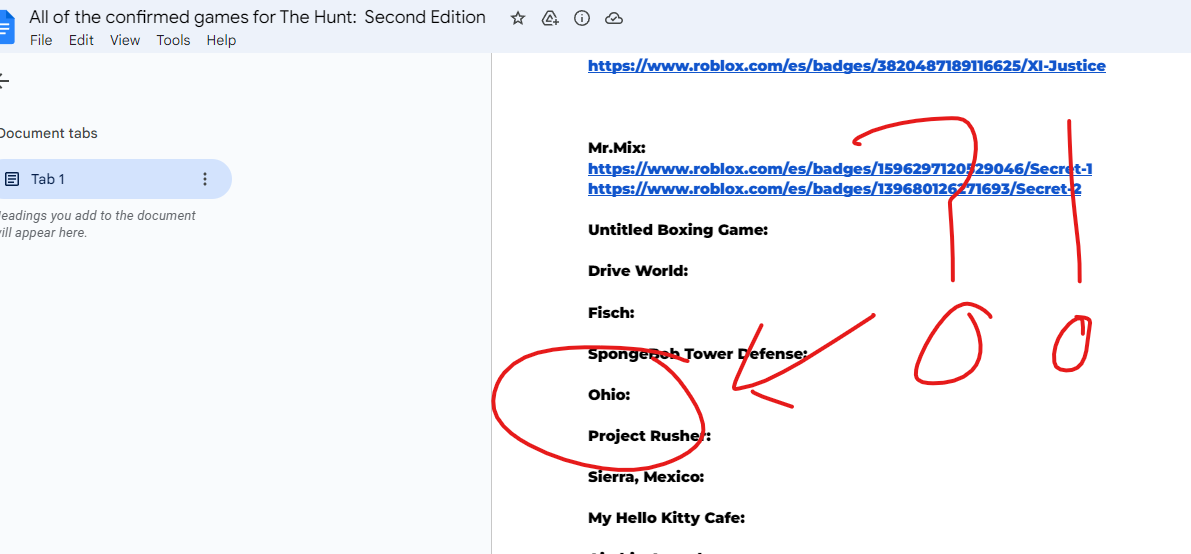Open Google Docs home logo
The image size is (1191, 554).
click(x=7, y=28)
